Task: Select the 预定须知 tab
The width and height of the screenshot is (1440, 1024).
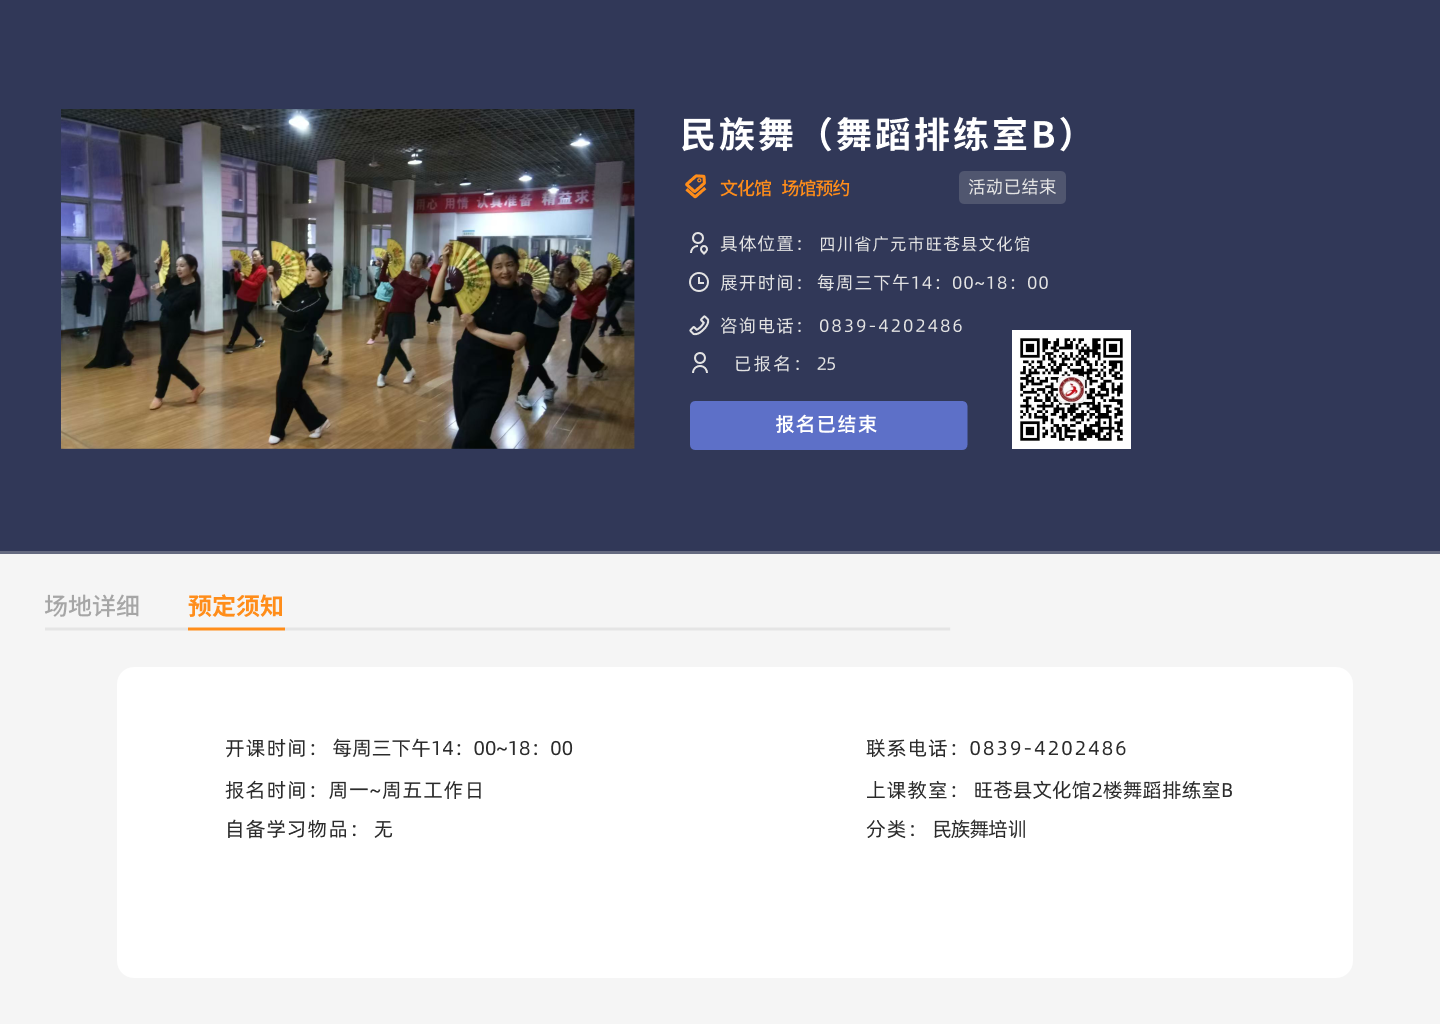Action: coord(236,606)
